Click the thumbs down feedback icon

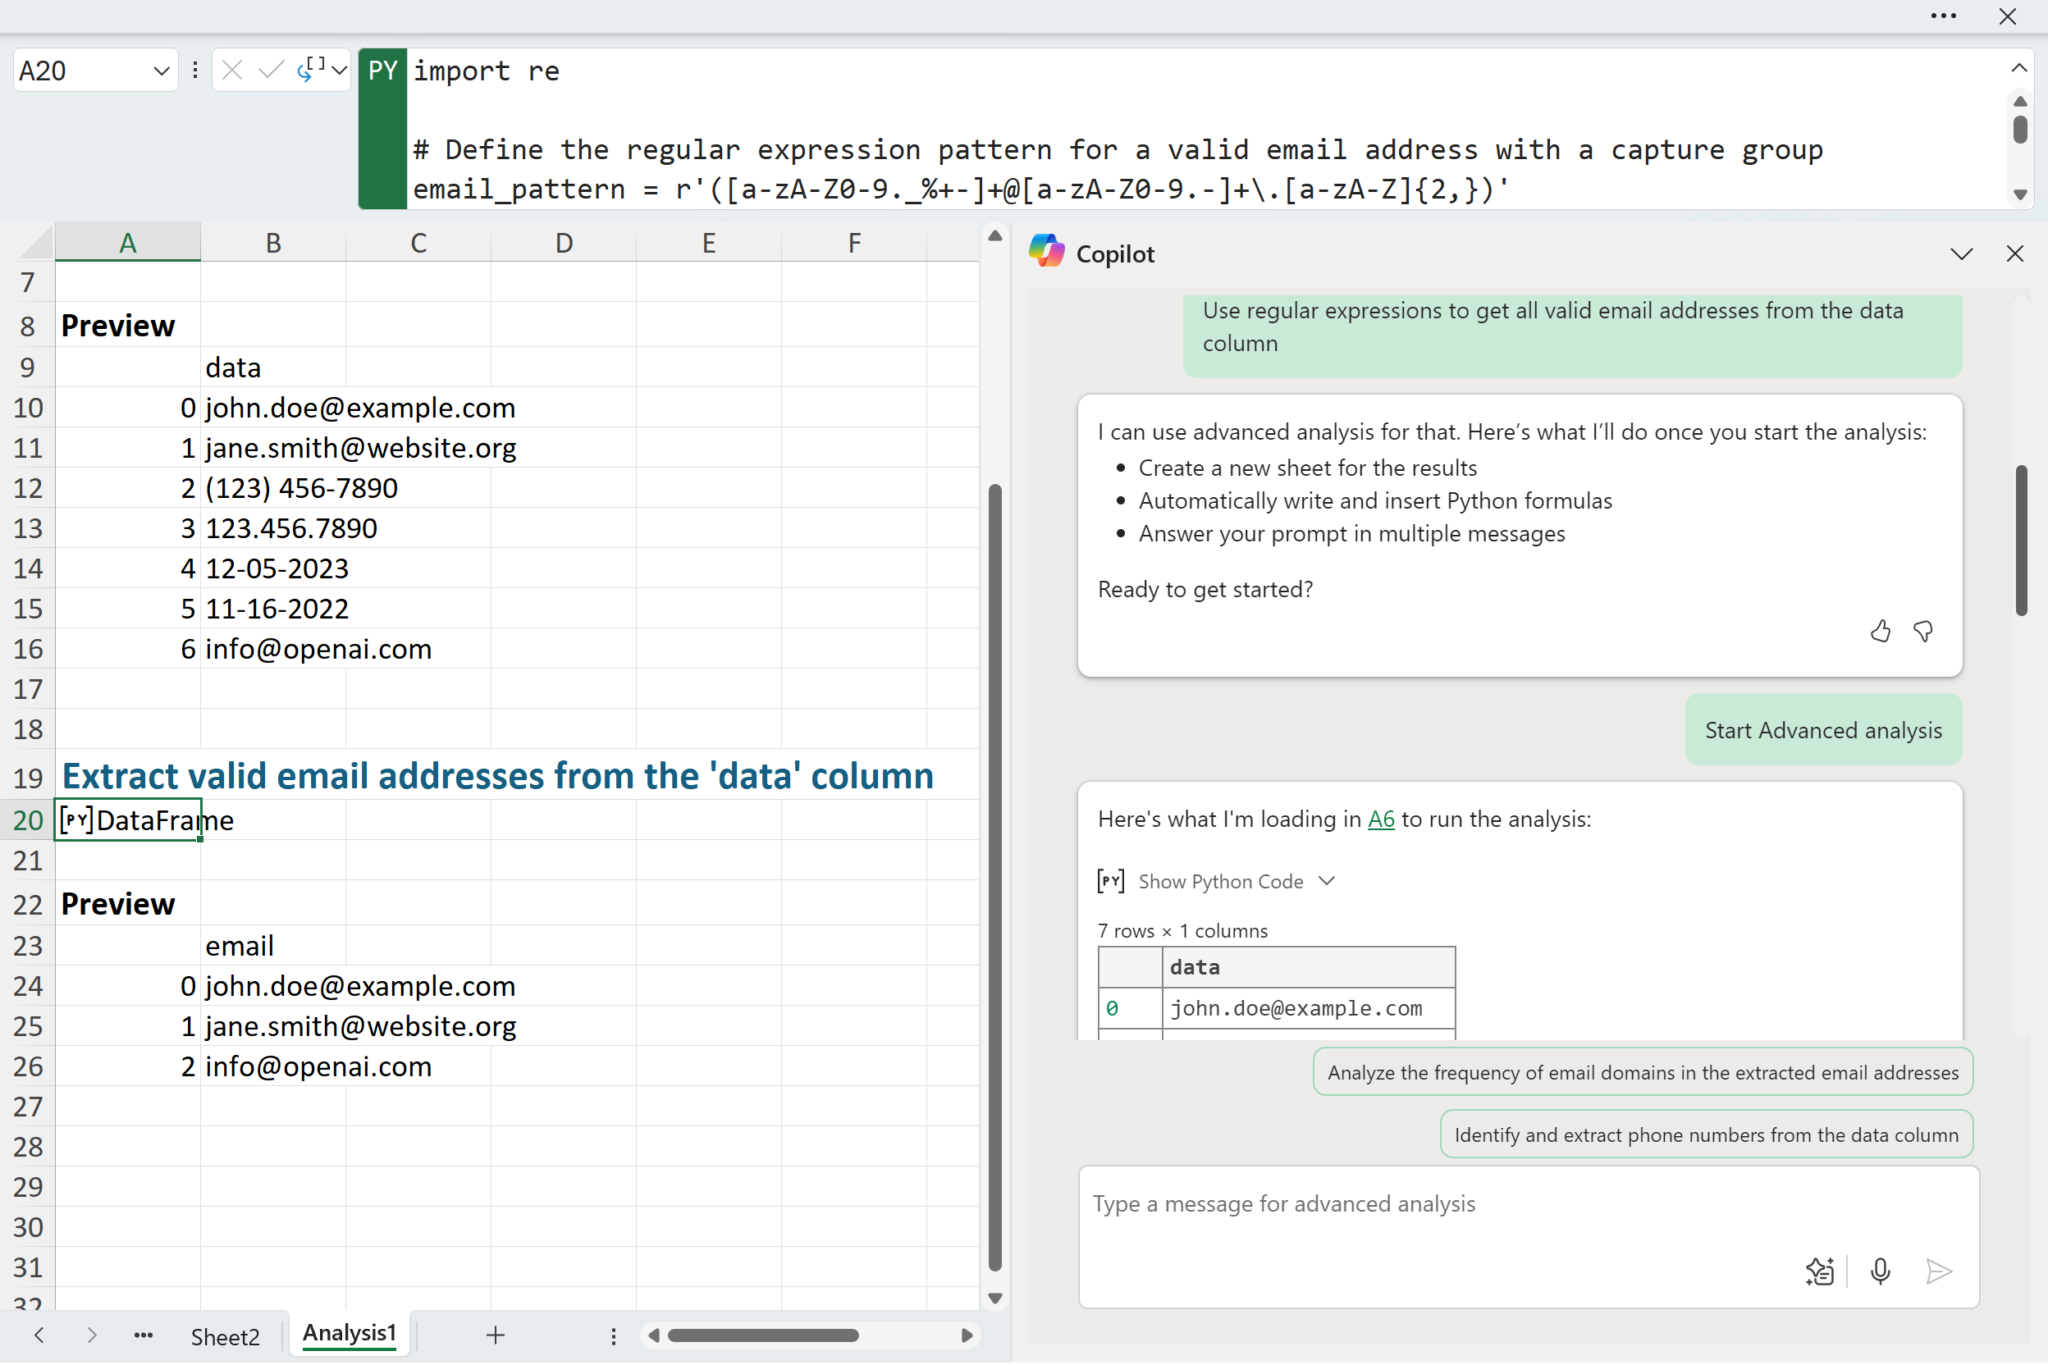click(x=1923, y=631)
